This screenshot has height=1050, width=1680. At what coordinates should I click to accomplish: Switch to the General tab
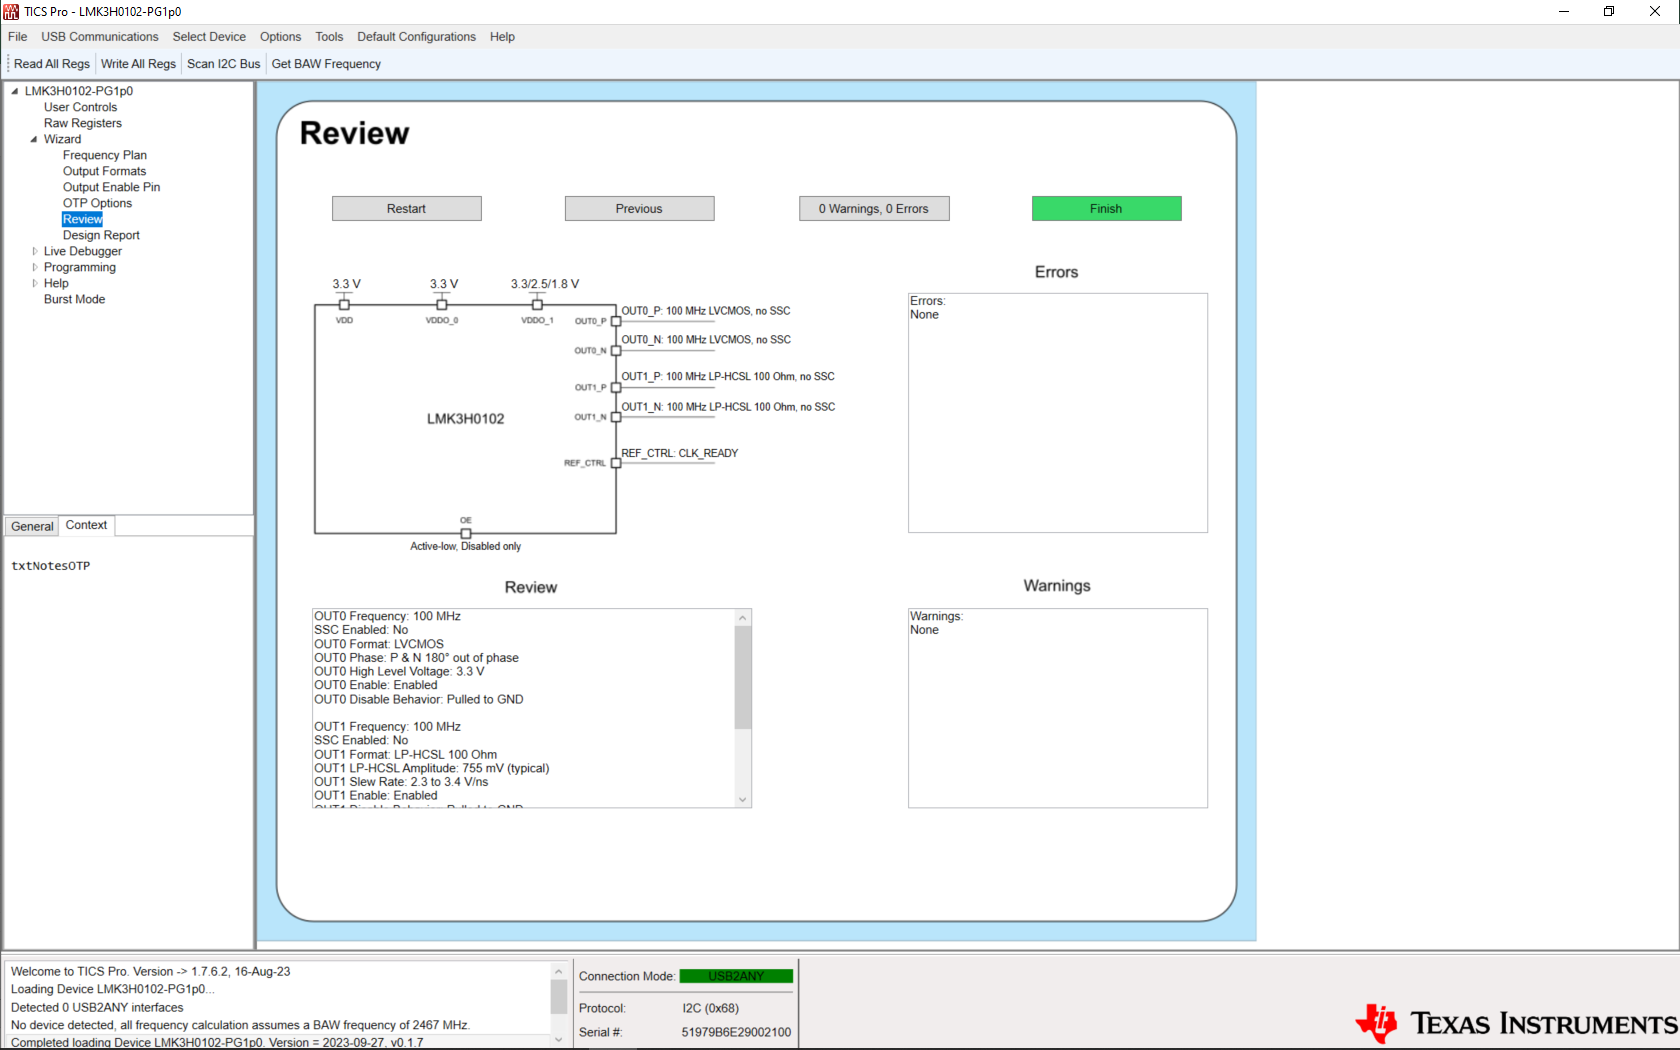click(x=31, y=525)
